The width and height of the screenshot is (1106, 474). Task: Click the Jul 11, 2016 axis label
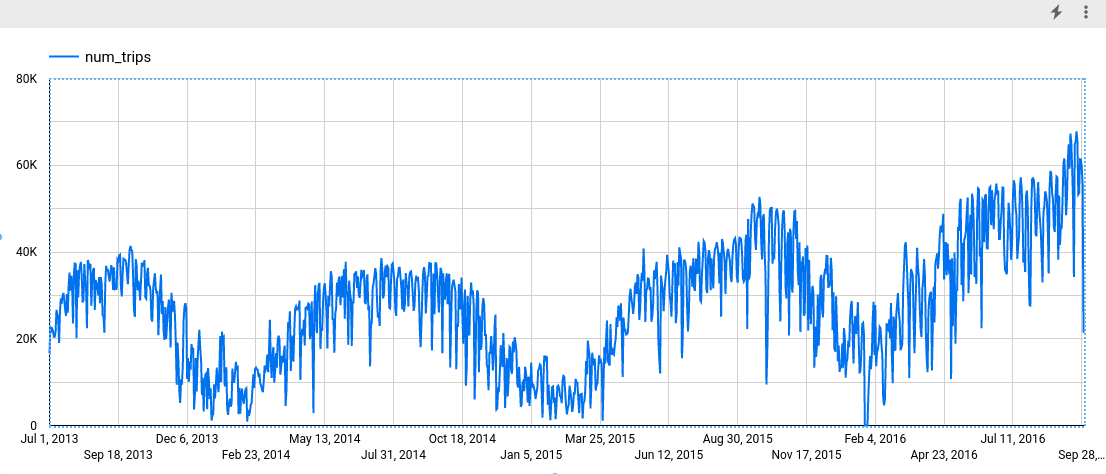click(x=1012, y=438)
